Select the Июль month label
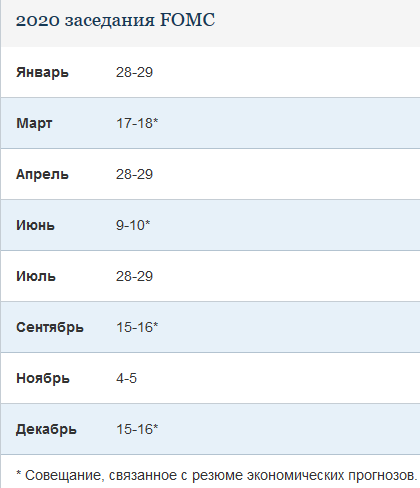Viewport: 420px width, 488px height. coord(36,276)
